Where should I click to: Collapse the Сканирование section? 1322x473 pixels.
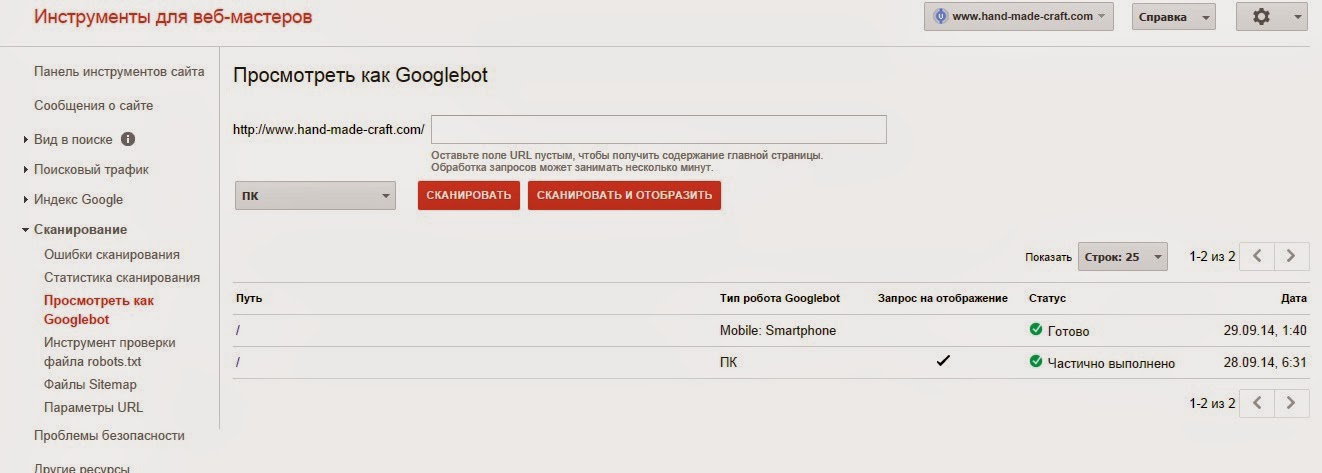[80, 230]
